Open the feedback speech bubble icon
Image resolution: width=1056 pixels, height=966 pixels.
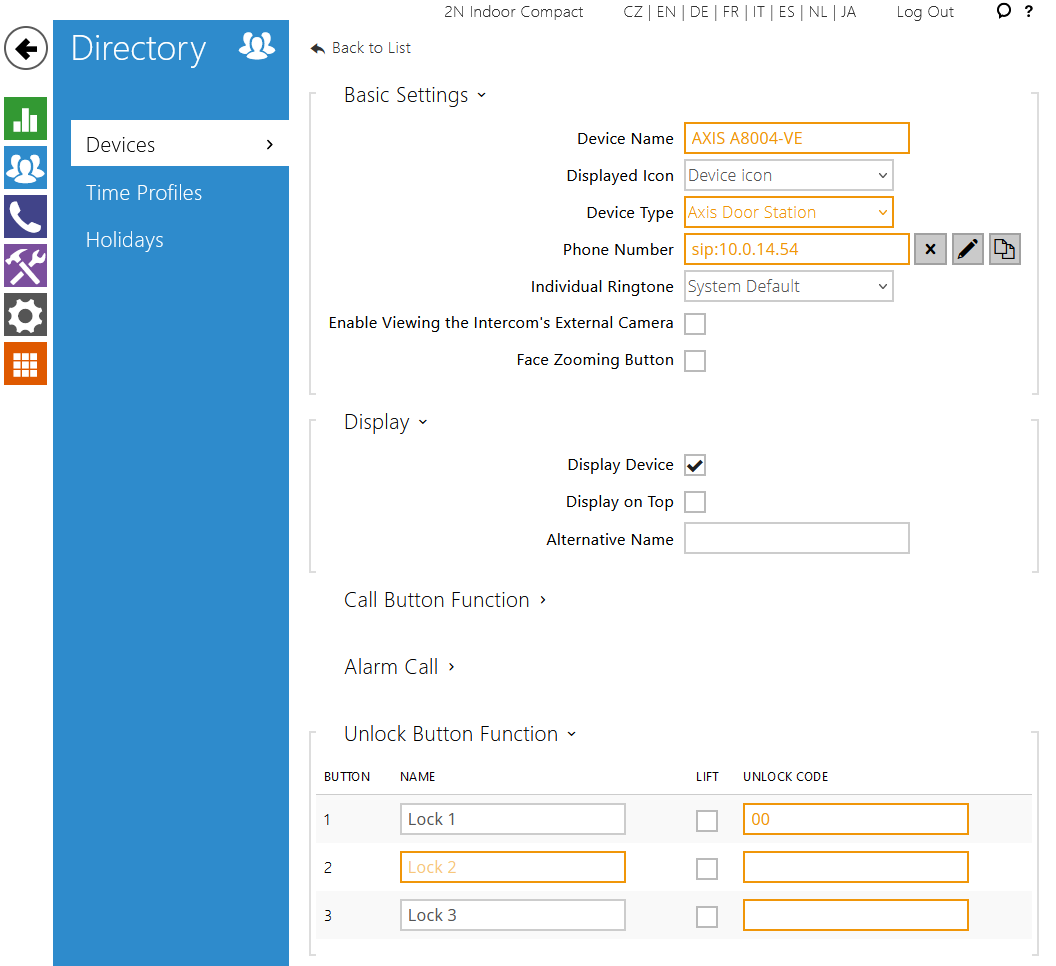(1003, 11)
